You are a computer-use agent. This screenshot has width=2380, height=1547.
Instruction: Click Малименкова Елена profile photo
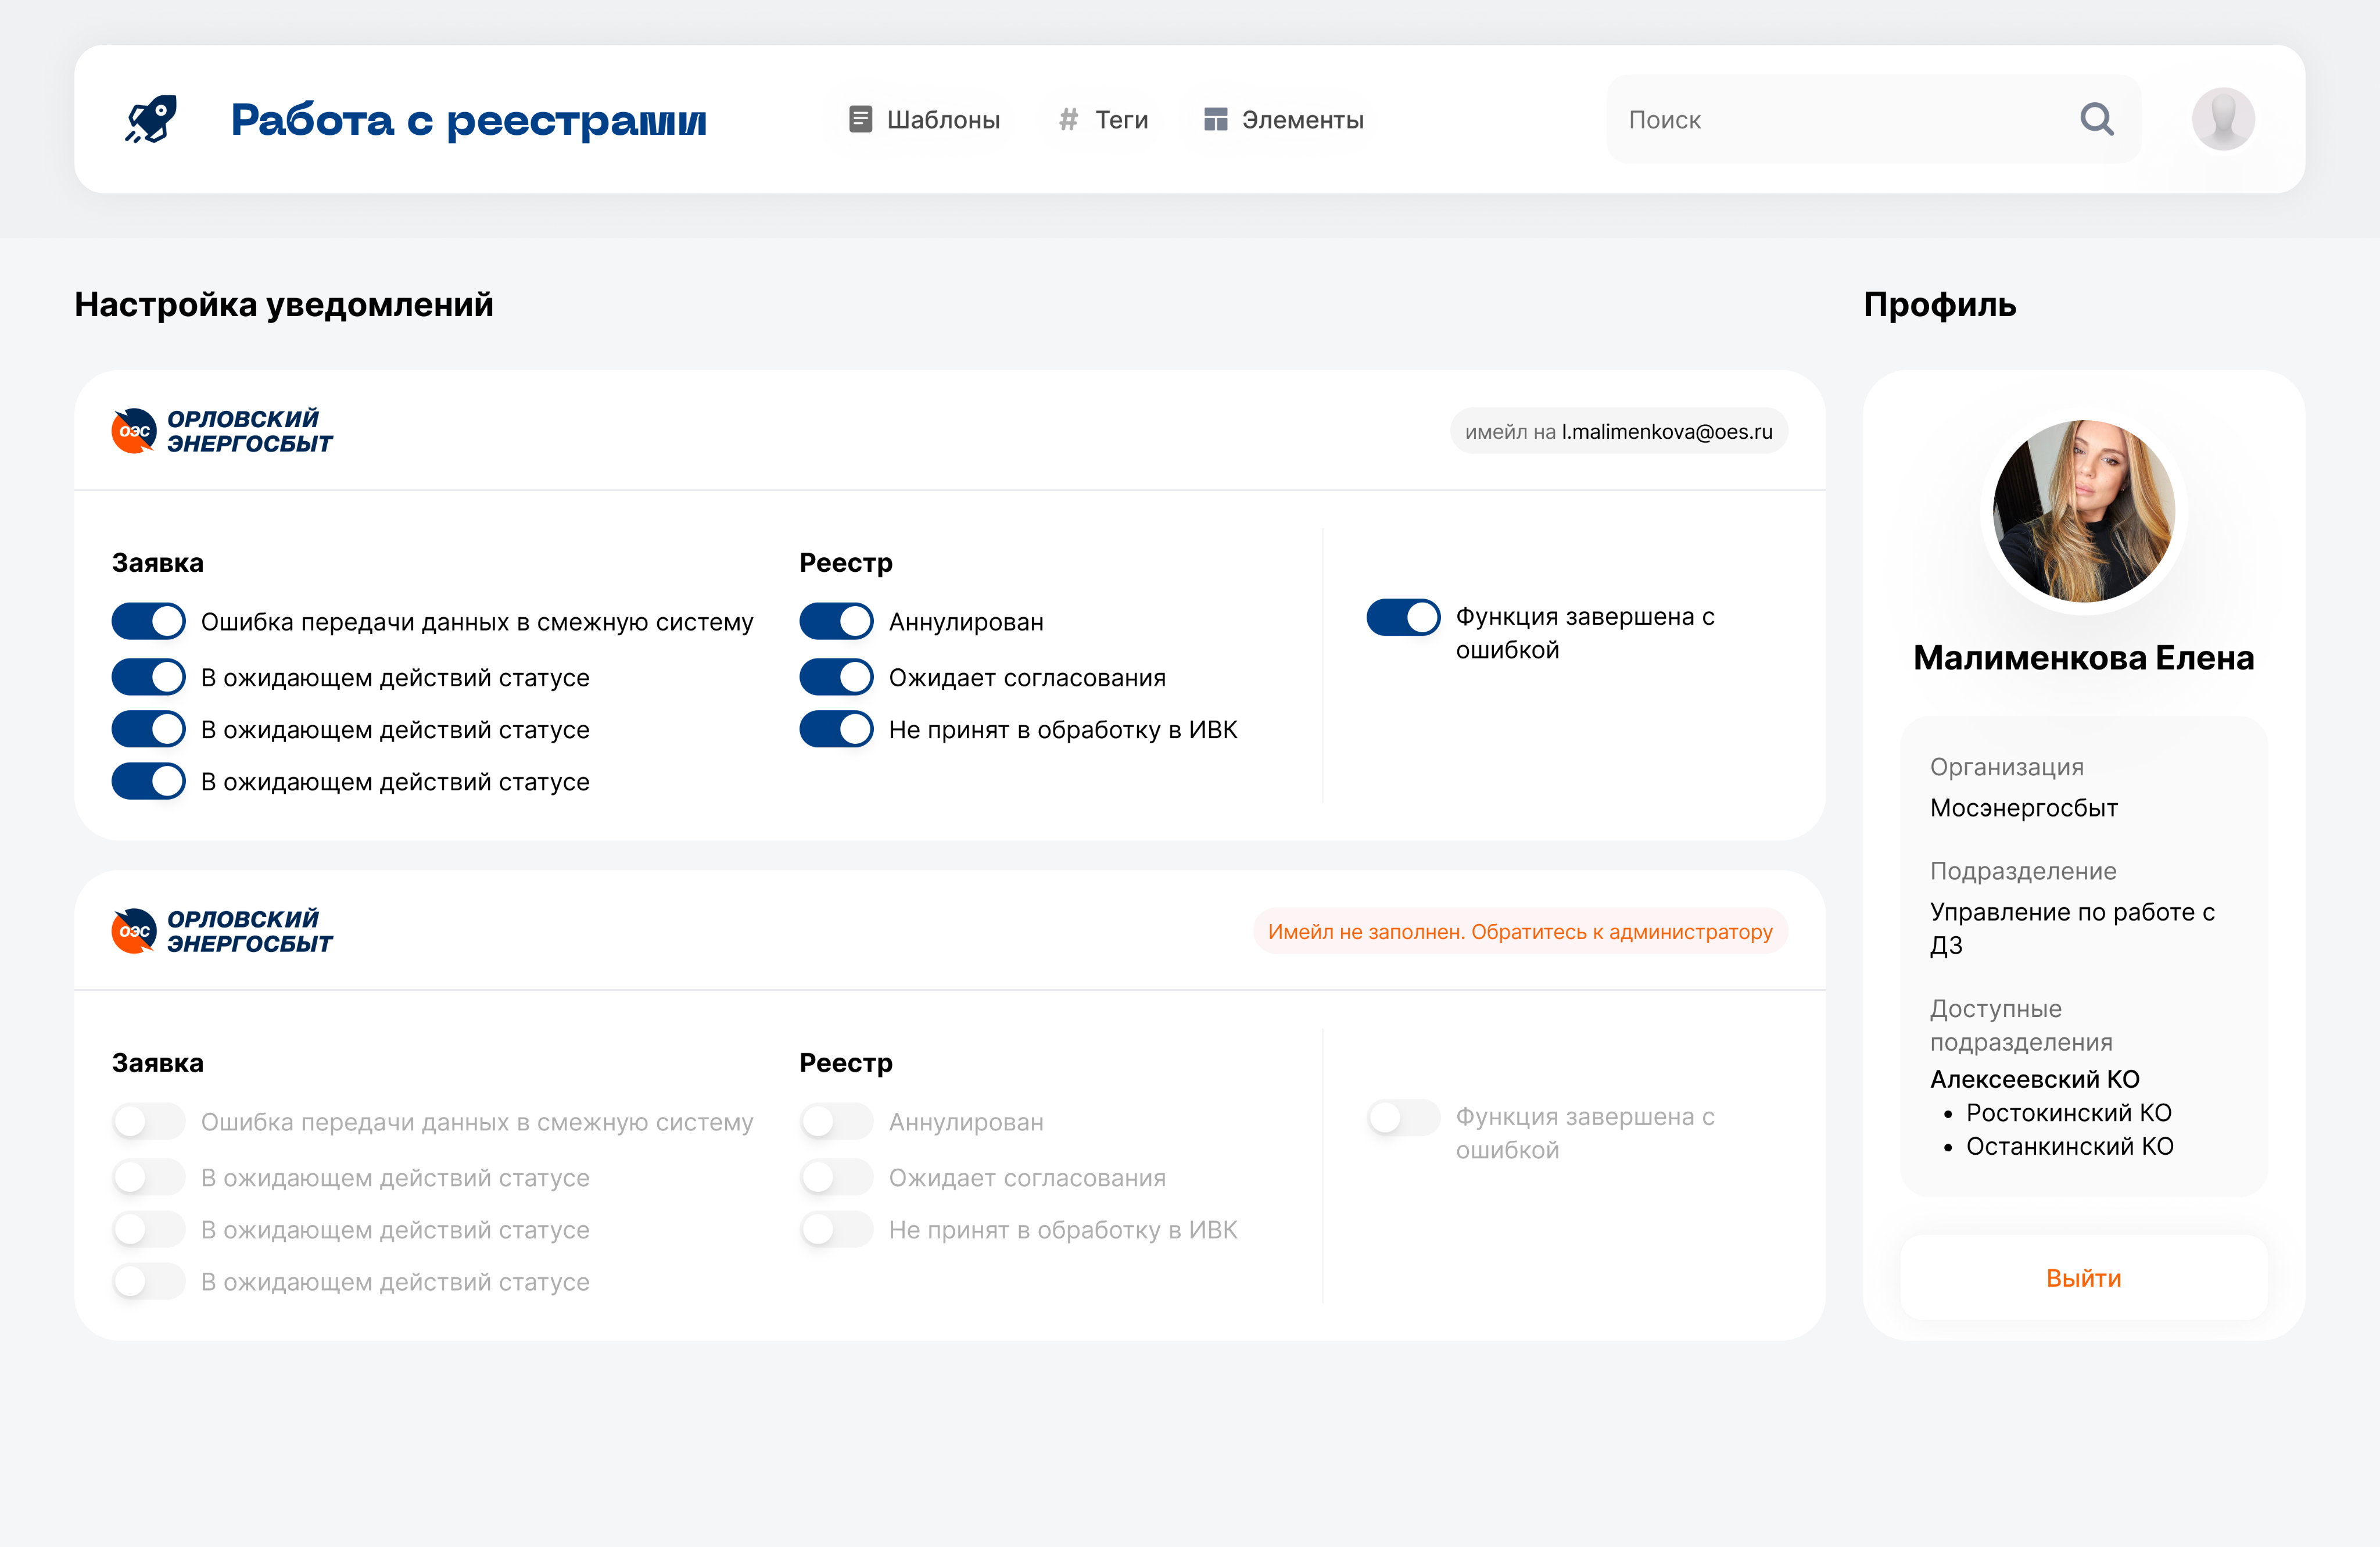point(2083,511)
